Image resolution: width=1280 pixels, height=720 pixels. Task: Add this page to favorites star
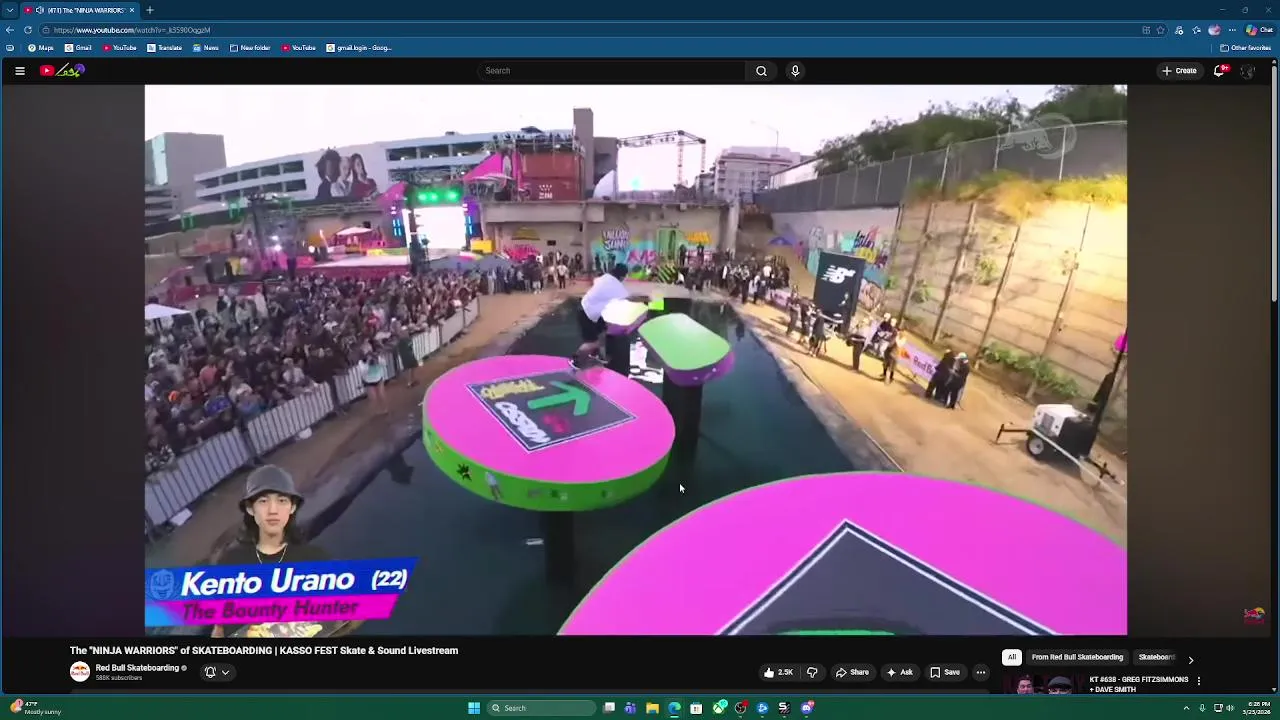pyautogui.click(x=1161, y=30)
